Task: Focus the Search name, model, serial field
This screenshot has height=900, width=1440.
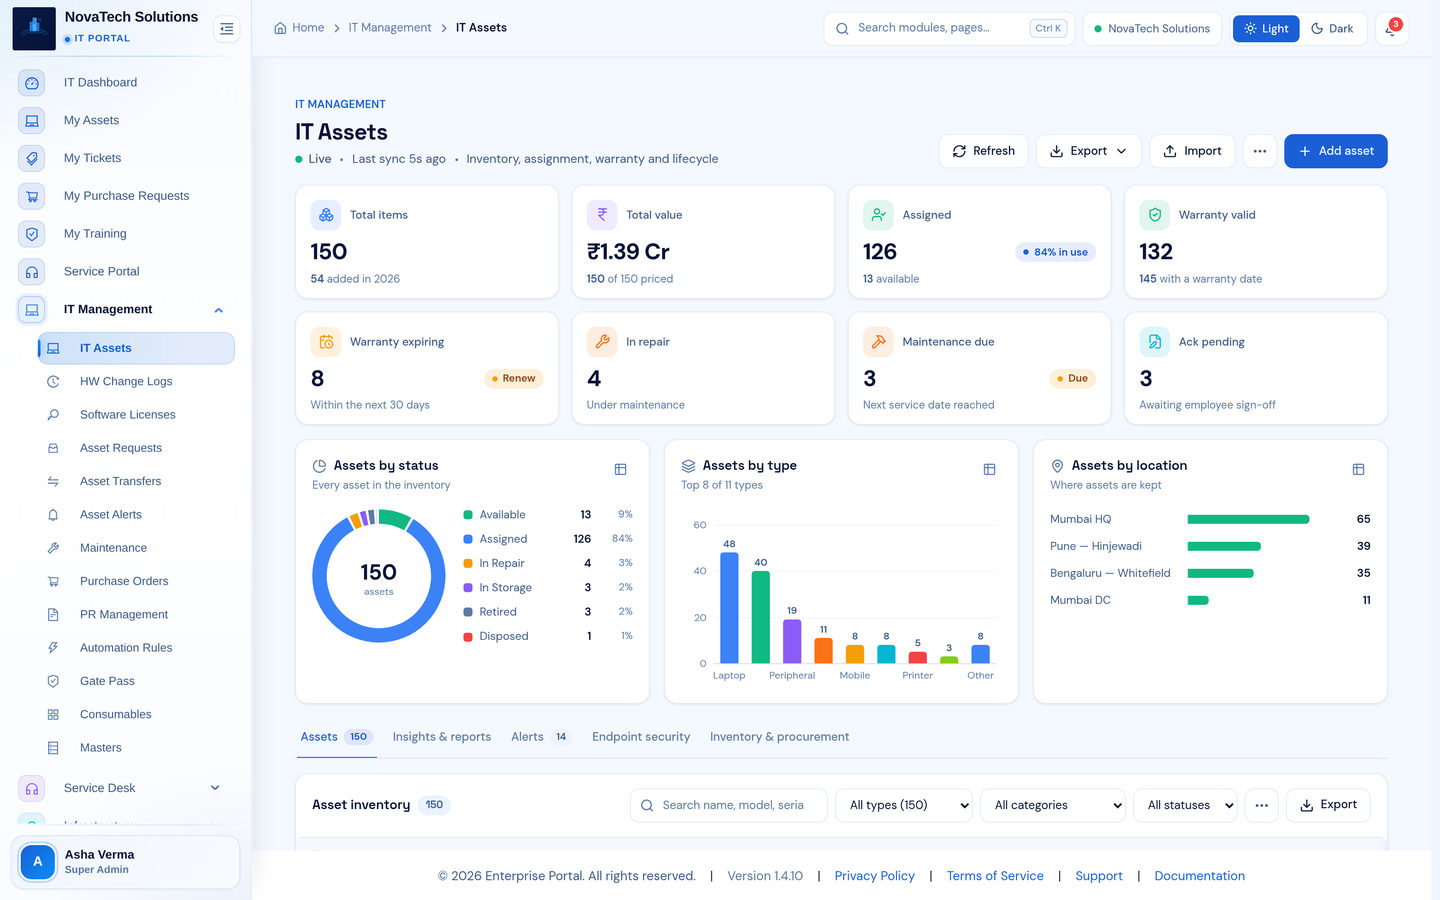Action: (729, 805)
